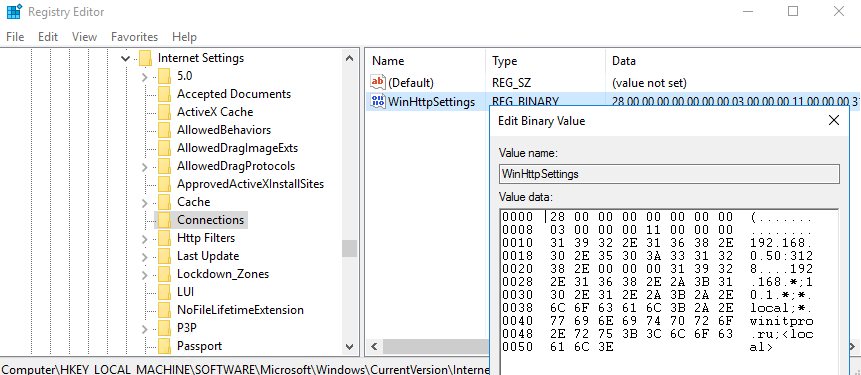This screenshot has height=375, width=861.
Task: Expand the Lockdown_Zones key
Action: point(144,275)
